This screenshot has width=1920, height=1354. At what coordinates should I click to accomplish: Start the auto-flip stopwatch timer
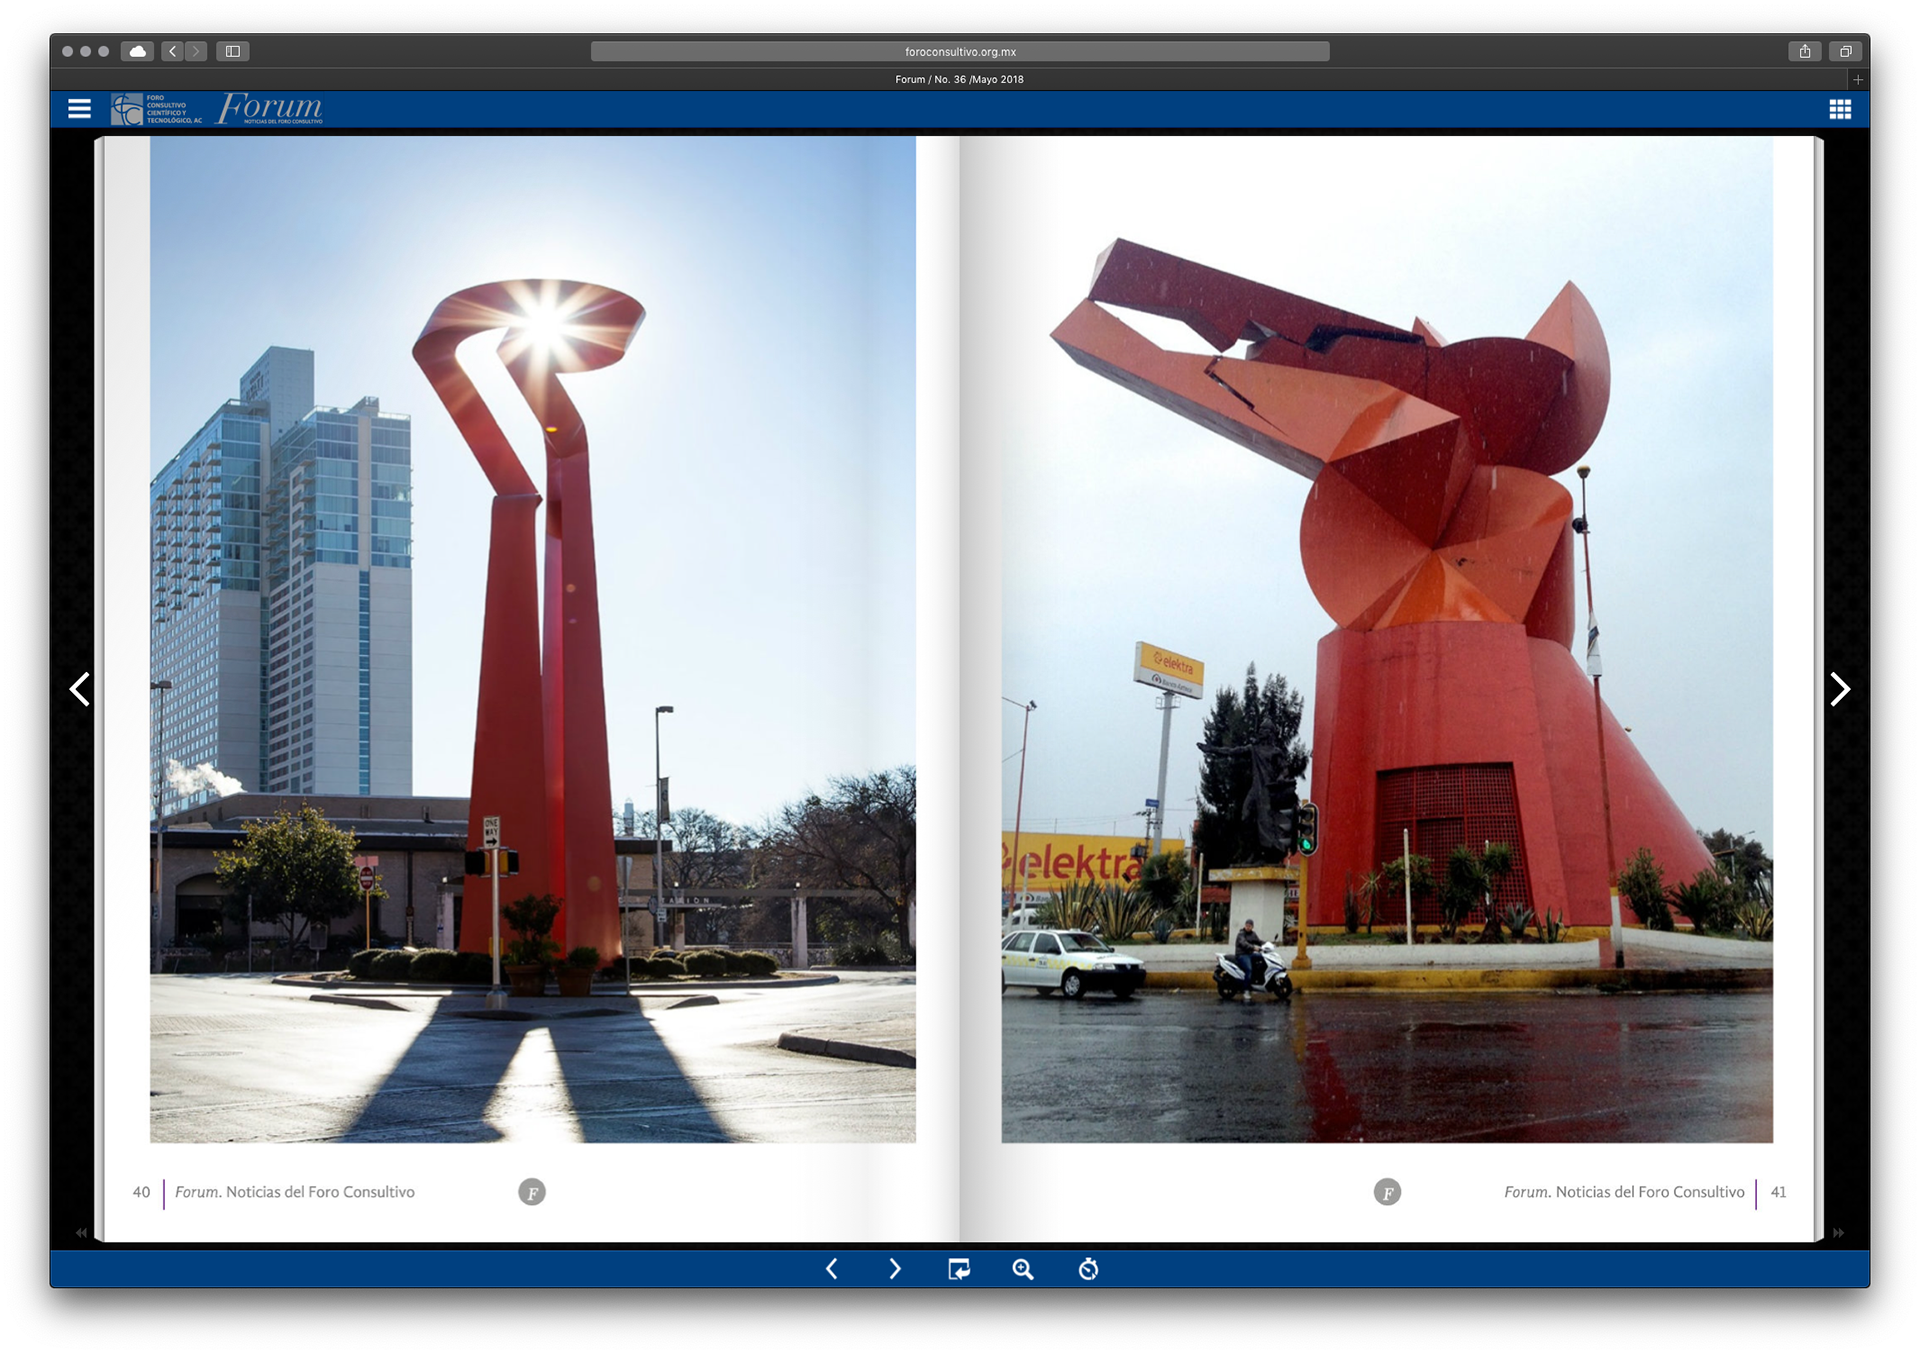(1088, 1269)
